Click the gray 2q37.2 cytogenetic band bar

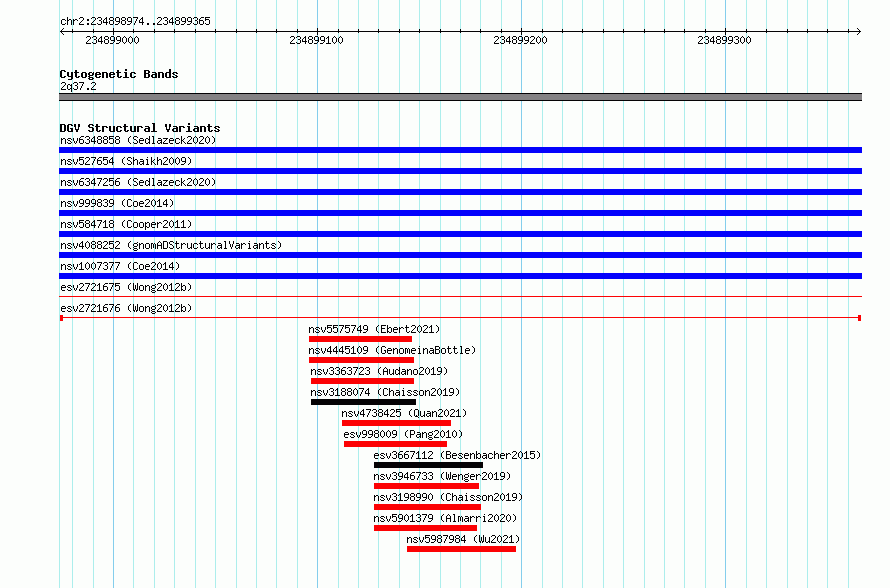pos(460,97)
